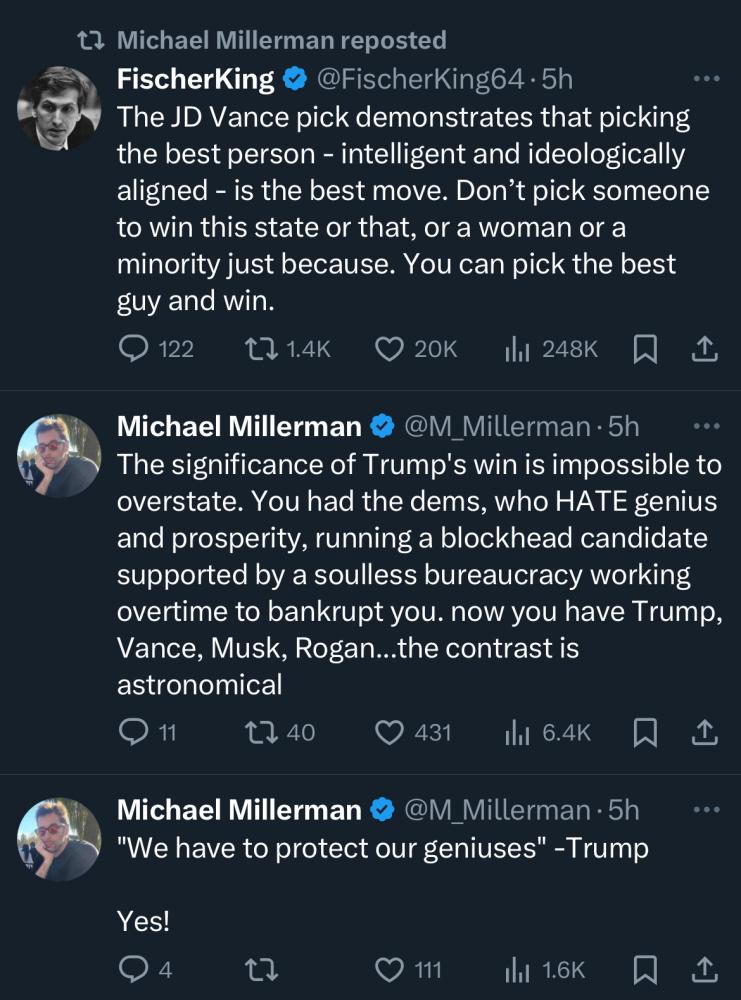Screen dimensions: 741x1000
Task: Share the "protect our geniuses" post
Action: (x=705, y=969)
